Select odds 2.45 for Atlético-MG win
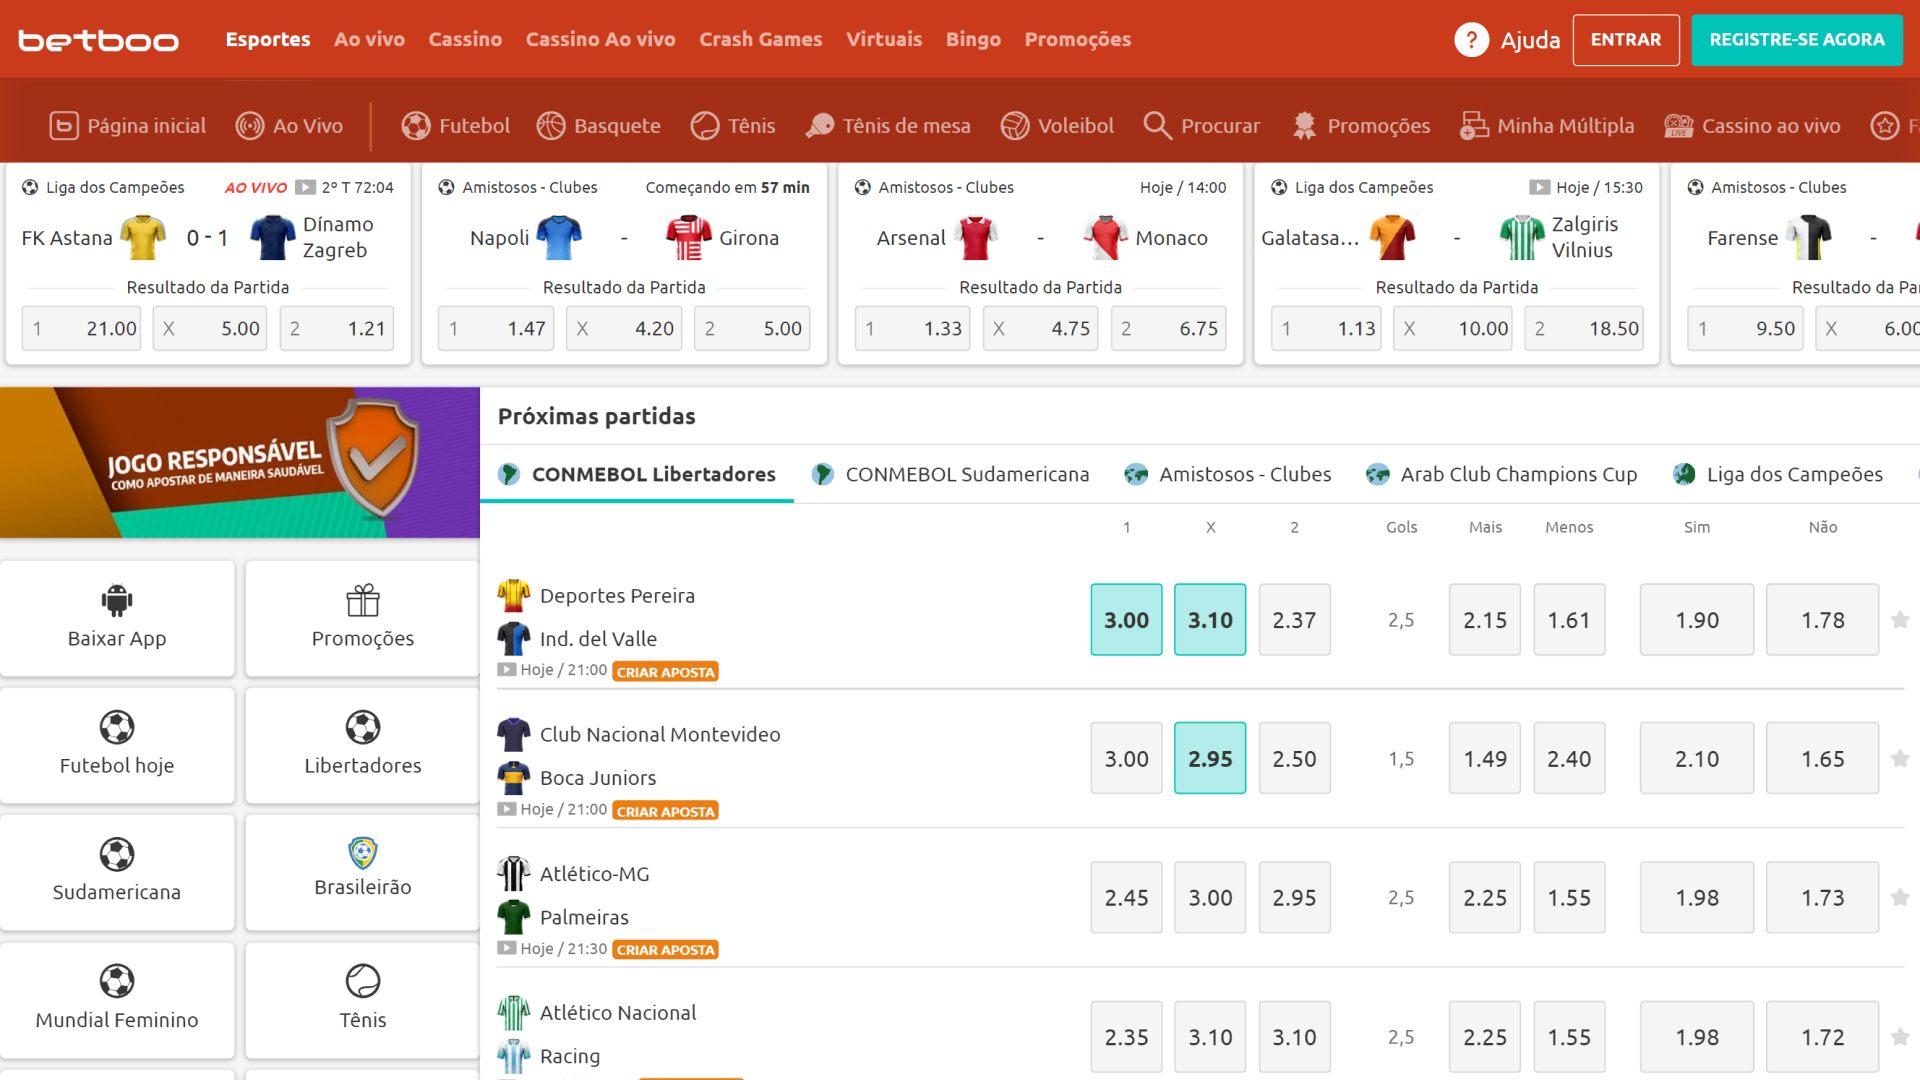 coord(1126,898)
